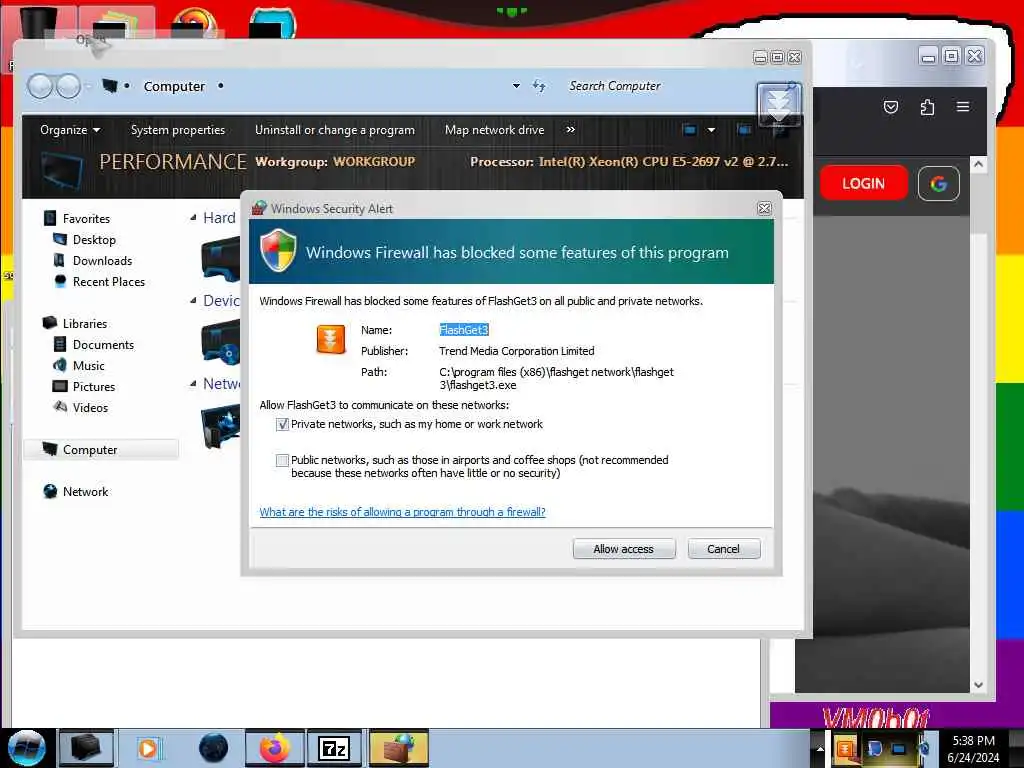Click the refresh icon in the address bar
The height and width of the screenshot is (768, 1024).
pos(539,86)
